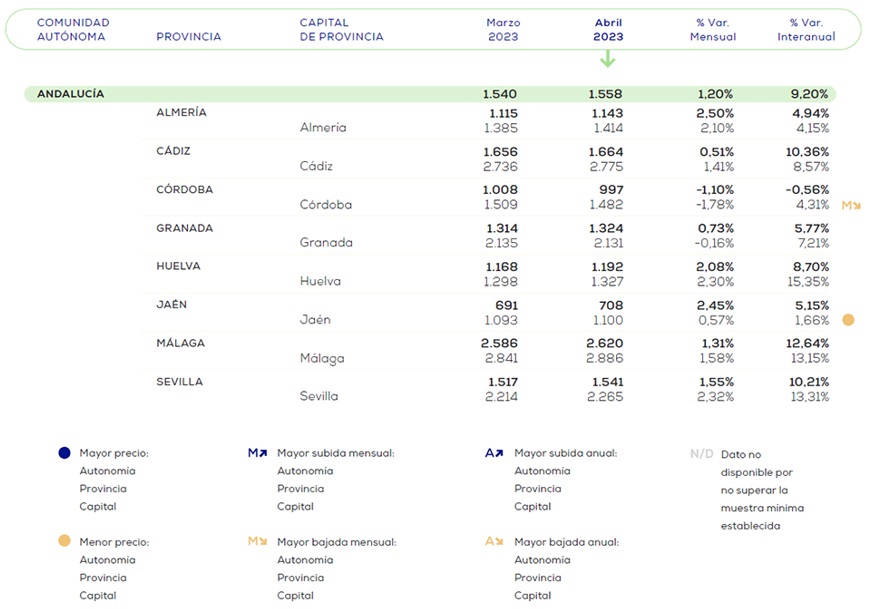Viewport: 877px width, 609px height.
Task: Click the Mayor subida anual legend icon
Action: pyautogui.click(x=493, y=453)
